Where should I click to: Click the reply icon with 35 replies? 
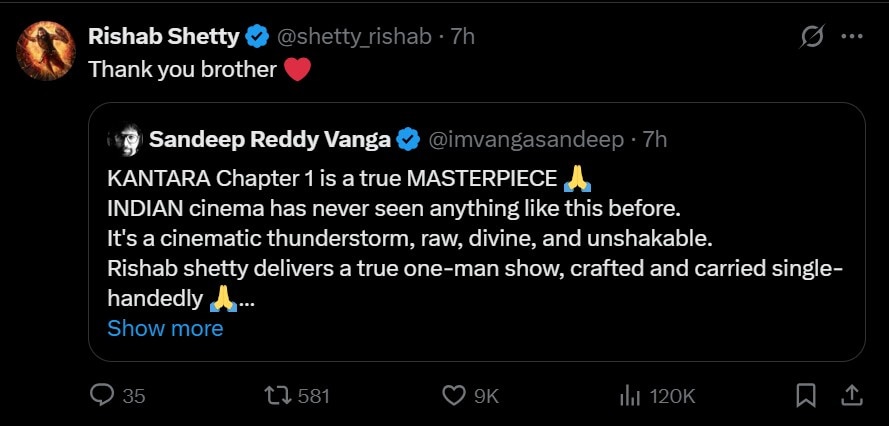coord(103,396)
